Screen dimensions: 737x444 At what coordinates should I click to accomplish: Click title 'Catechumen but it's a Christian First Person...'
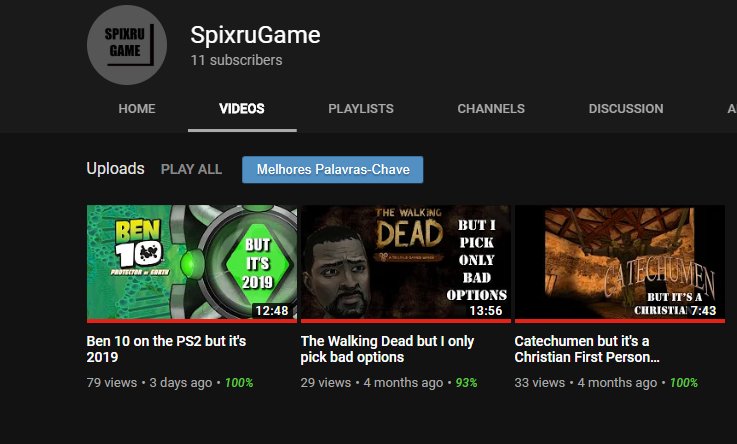tap(587, 349)
